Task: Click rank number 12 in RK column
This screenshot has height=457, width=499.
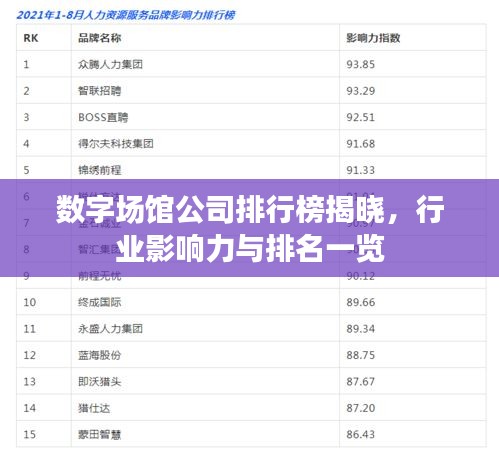Action: 30,355
